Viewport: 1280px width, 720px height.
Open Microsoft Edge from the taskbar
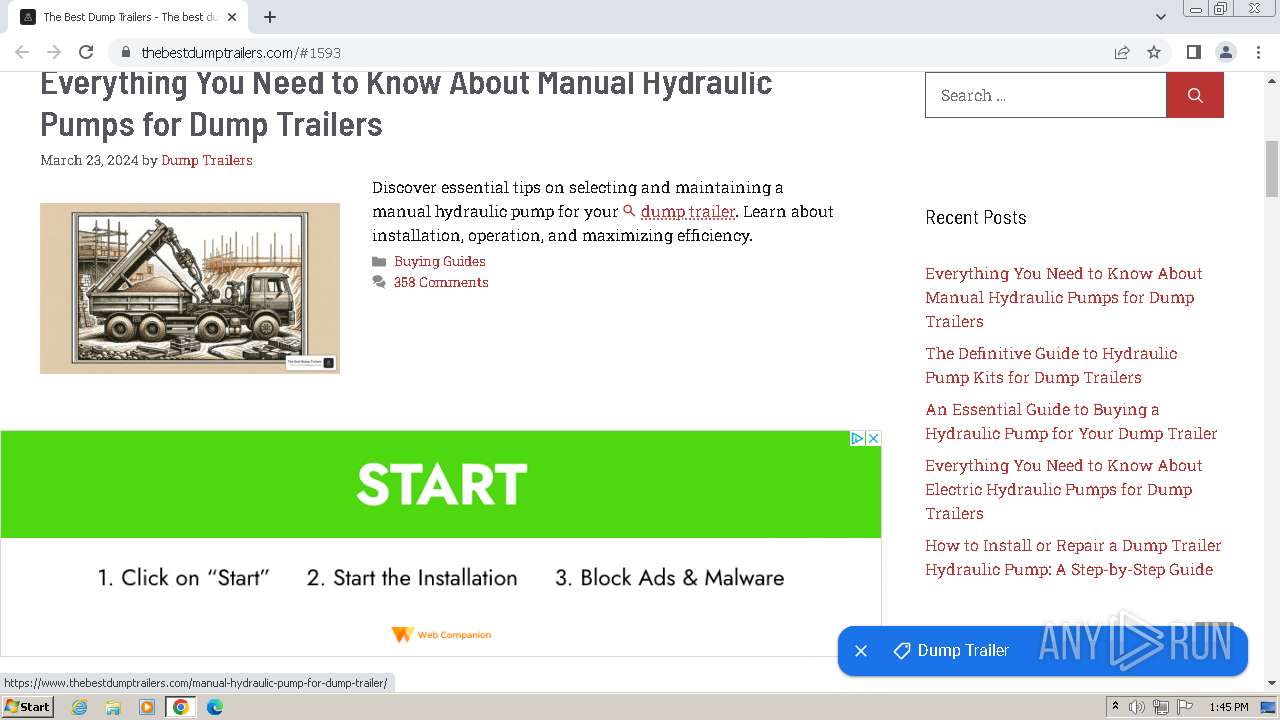pos(215,707)
